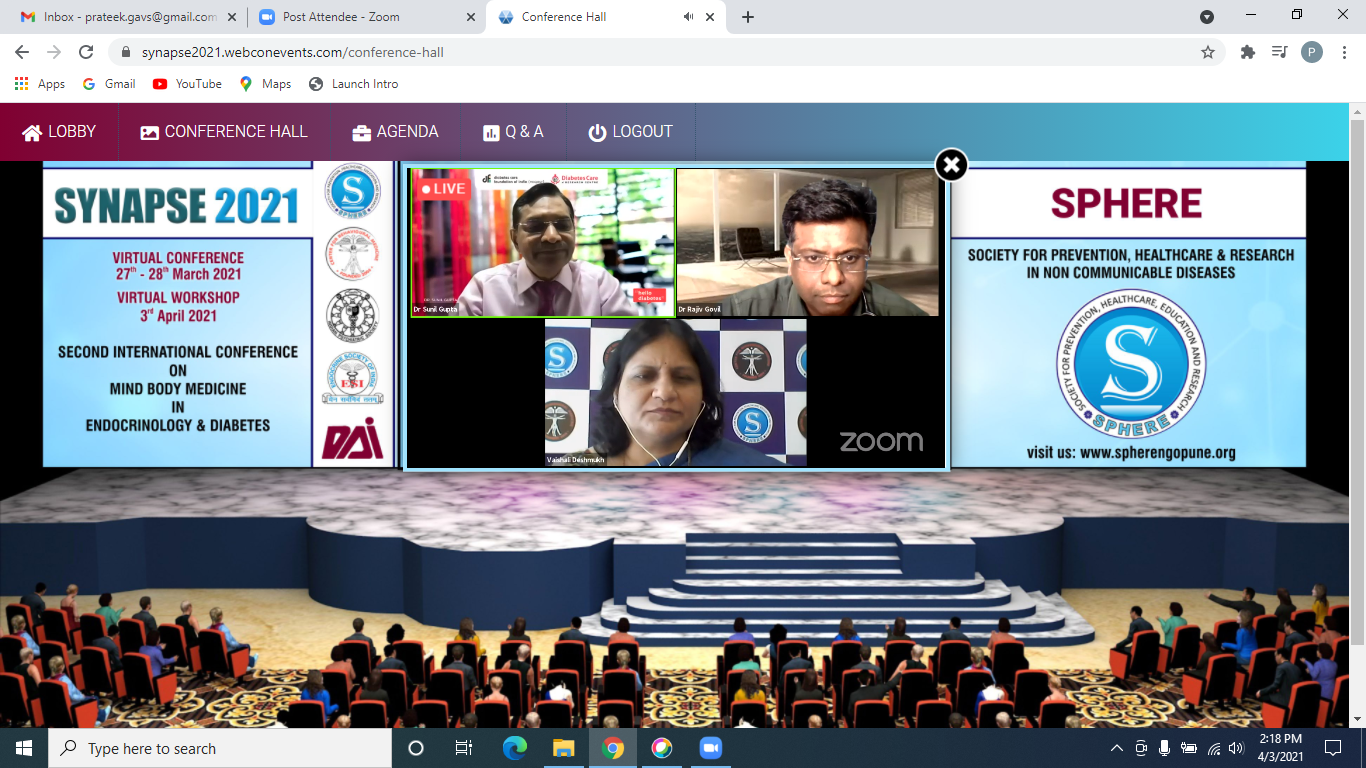Open the Chrome profile avatar
The image size is (1366, 768).
pyautogui.click(x=1312, y=52)
